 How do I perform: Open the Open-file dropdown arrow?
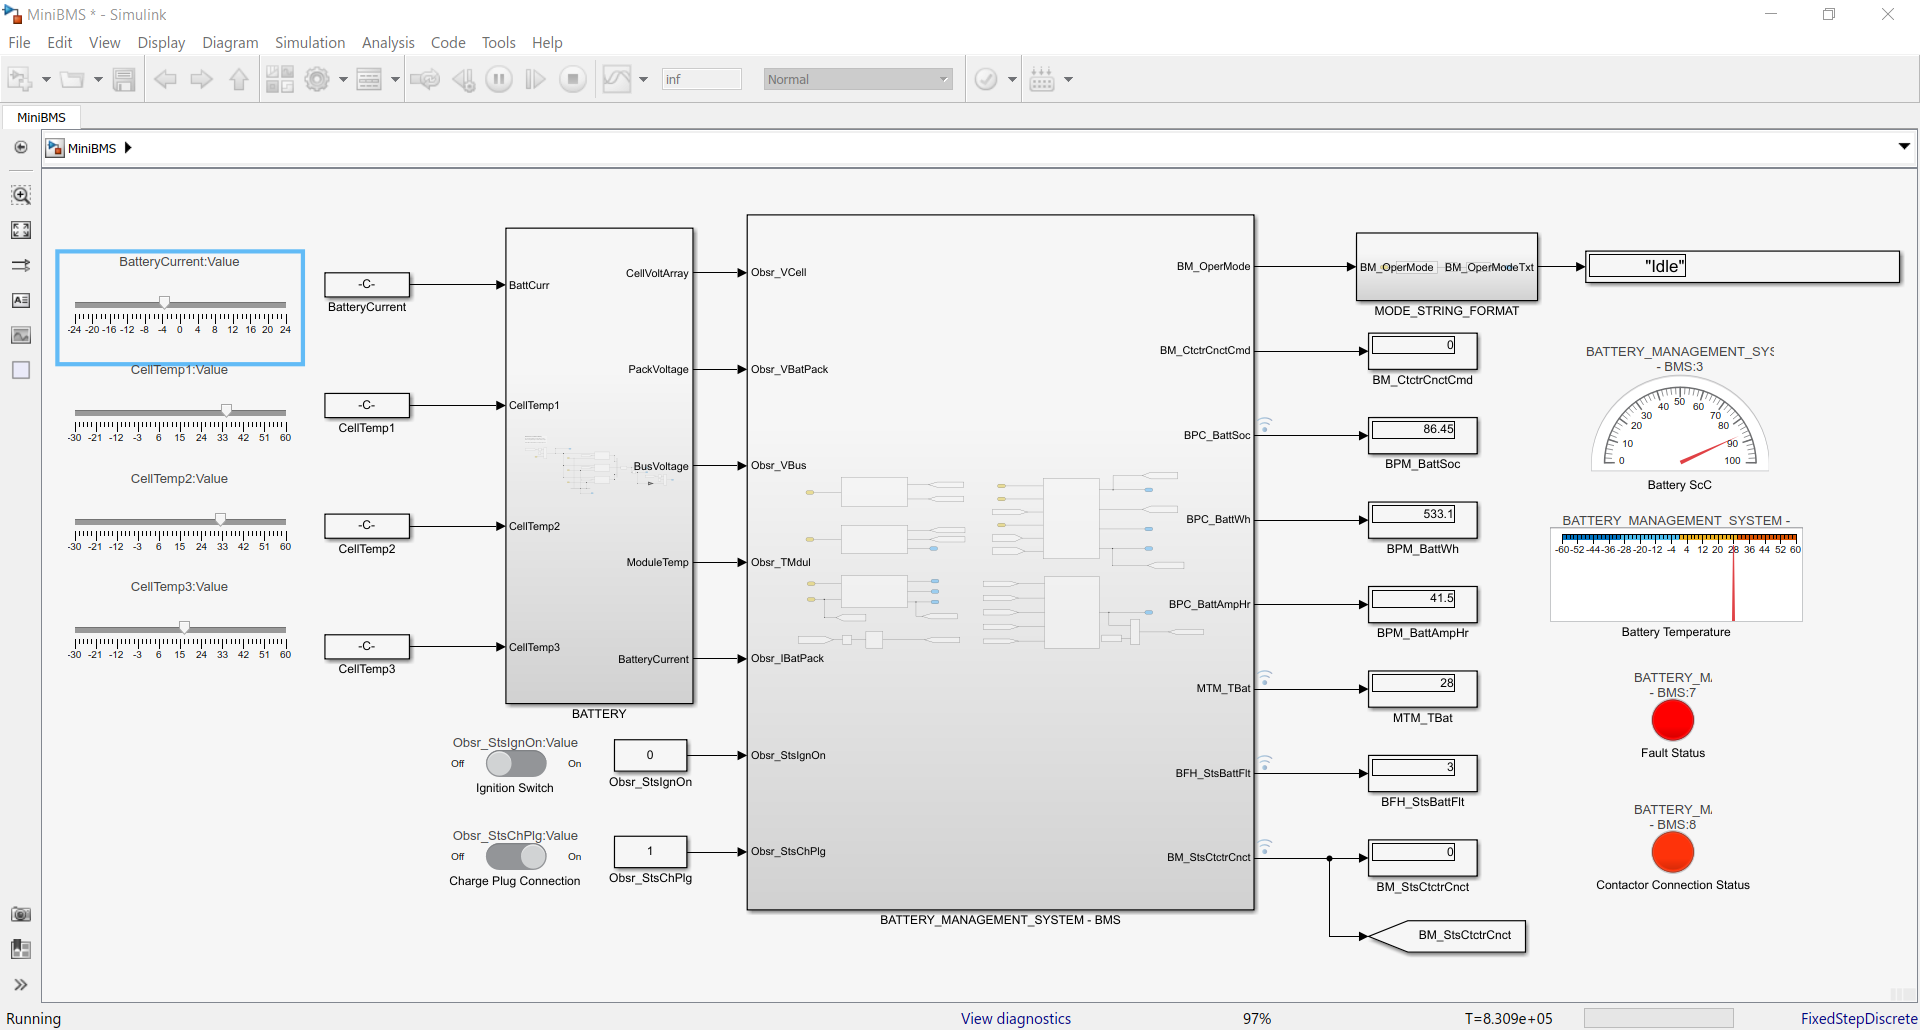tap(98, 79)
